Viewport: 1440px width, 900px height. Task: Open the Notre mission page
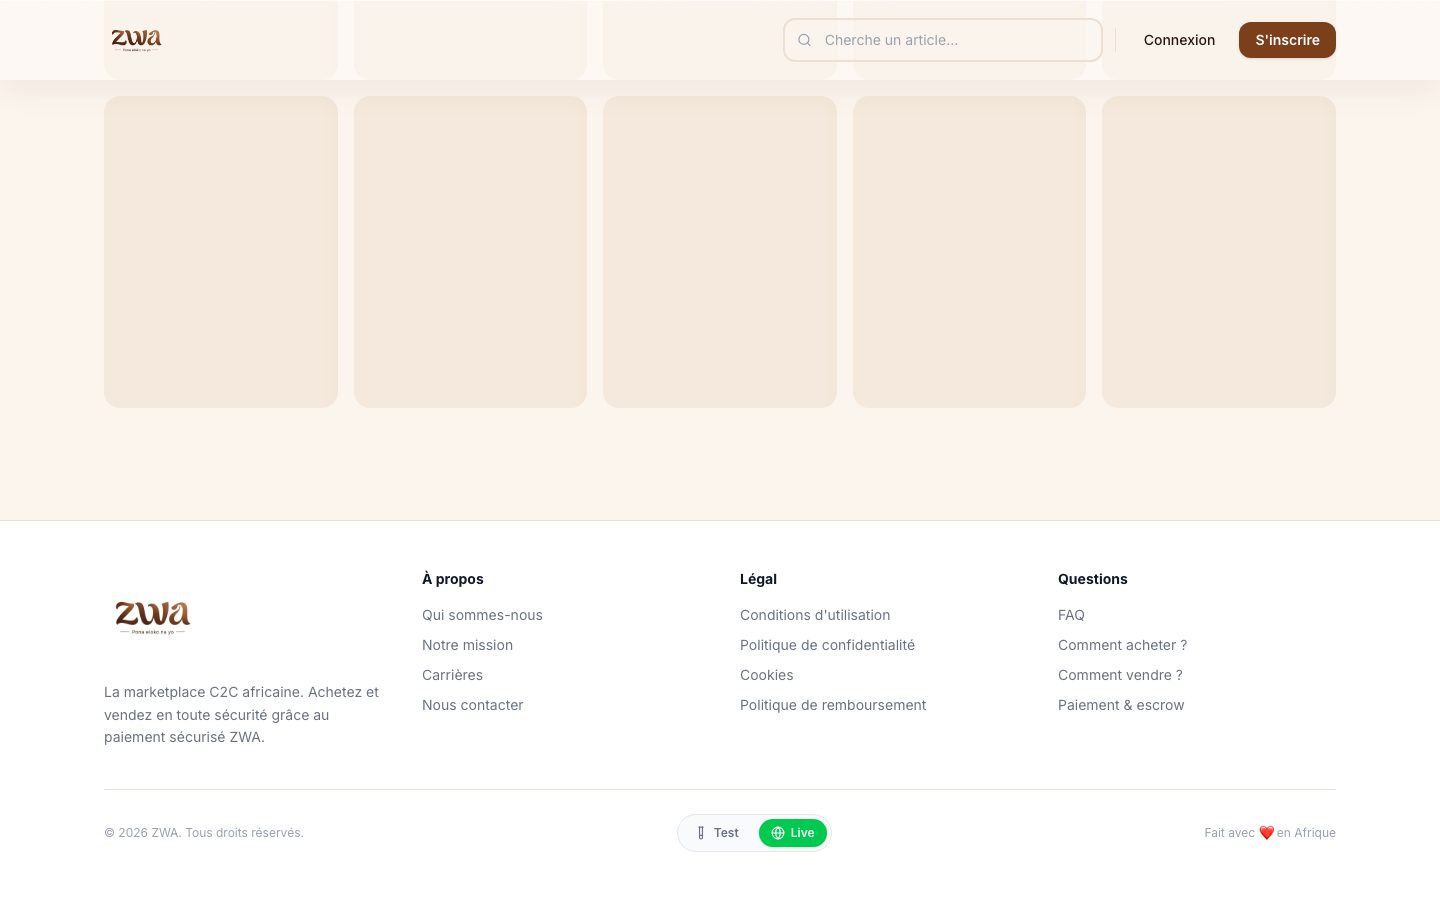[x=467, y=645]
